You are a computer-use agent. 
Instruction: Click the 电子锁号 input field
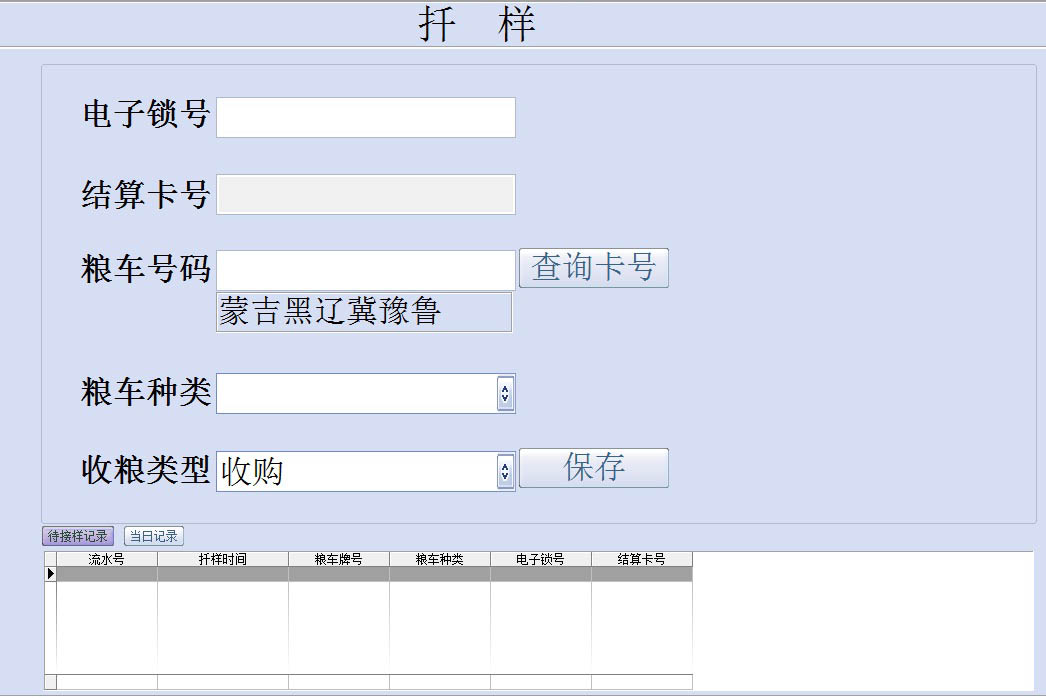(365, 117)
